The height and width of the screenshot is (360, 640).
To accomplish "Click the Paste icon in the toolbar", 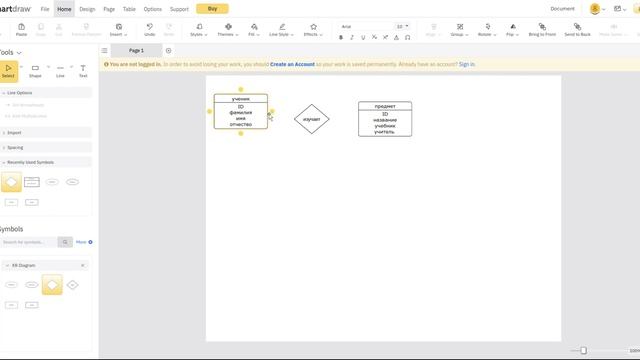I will pyautogui.click(x=21, y=27).
